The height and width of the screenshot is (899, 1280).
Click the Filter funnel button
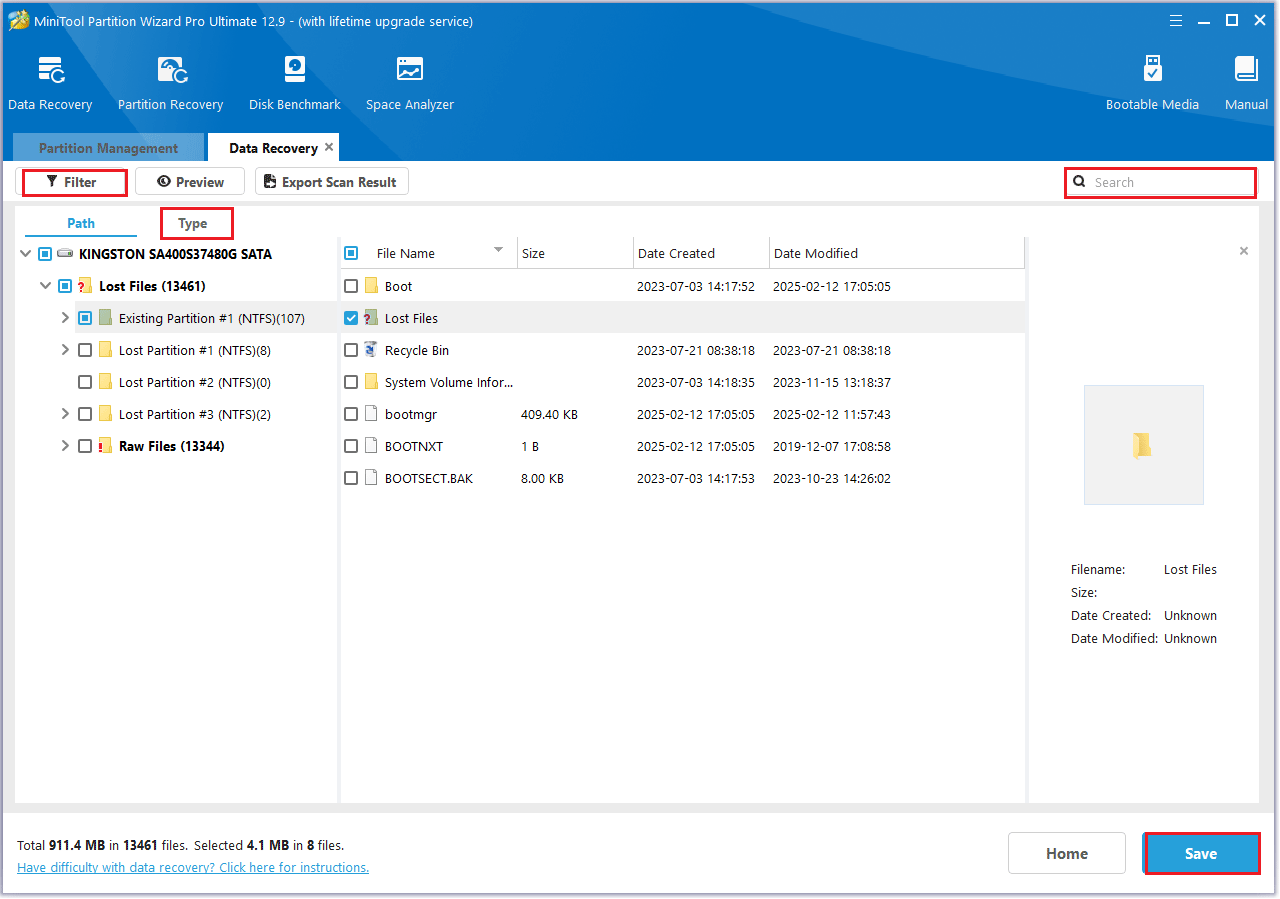(73, 182)
